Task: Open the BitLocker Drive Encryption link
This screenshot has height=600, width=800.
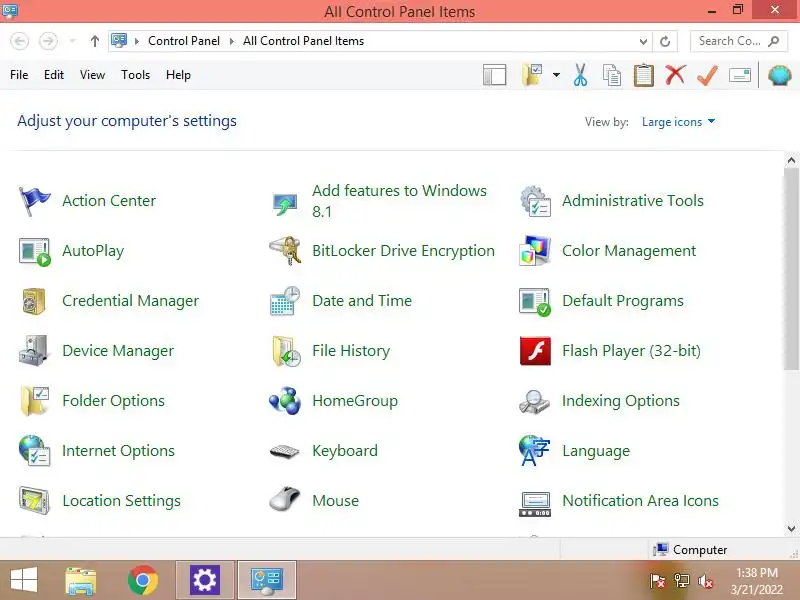Action: (403, 251)
